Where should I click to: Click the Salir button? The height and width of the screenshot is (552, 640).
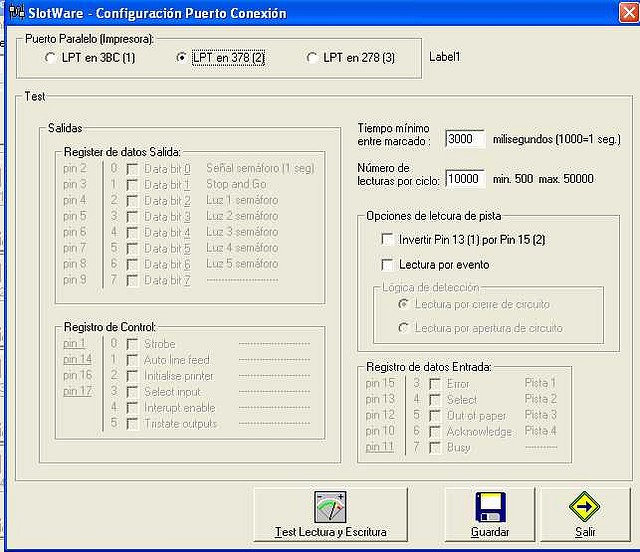click(585, 514)
